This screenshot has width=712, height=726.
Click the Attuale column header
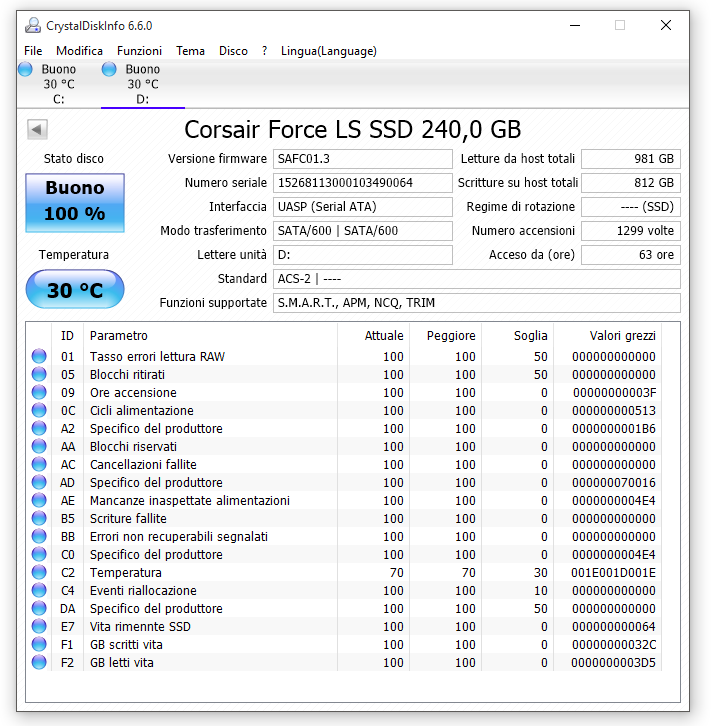(374, 336)
